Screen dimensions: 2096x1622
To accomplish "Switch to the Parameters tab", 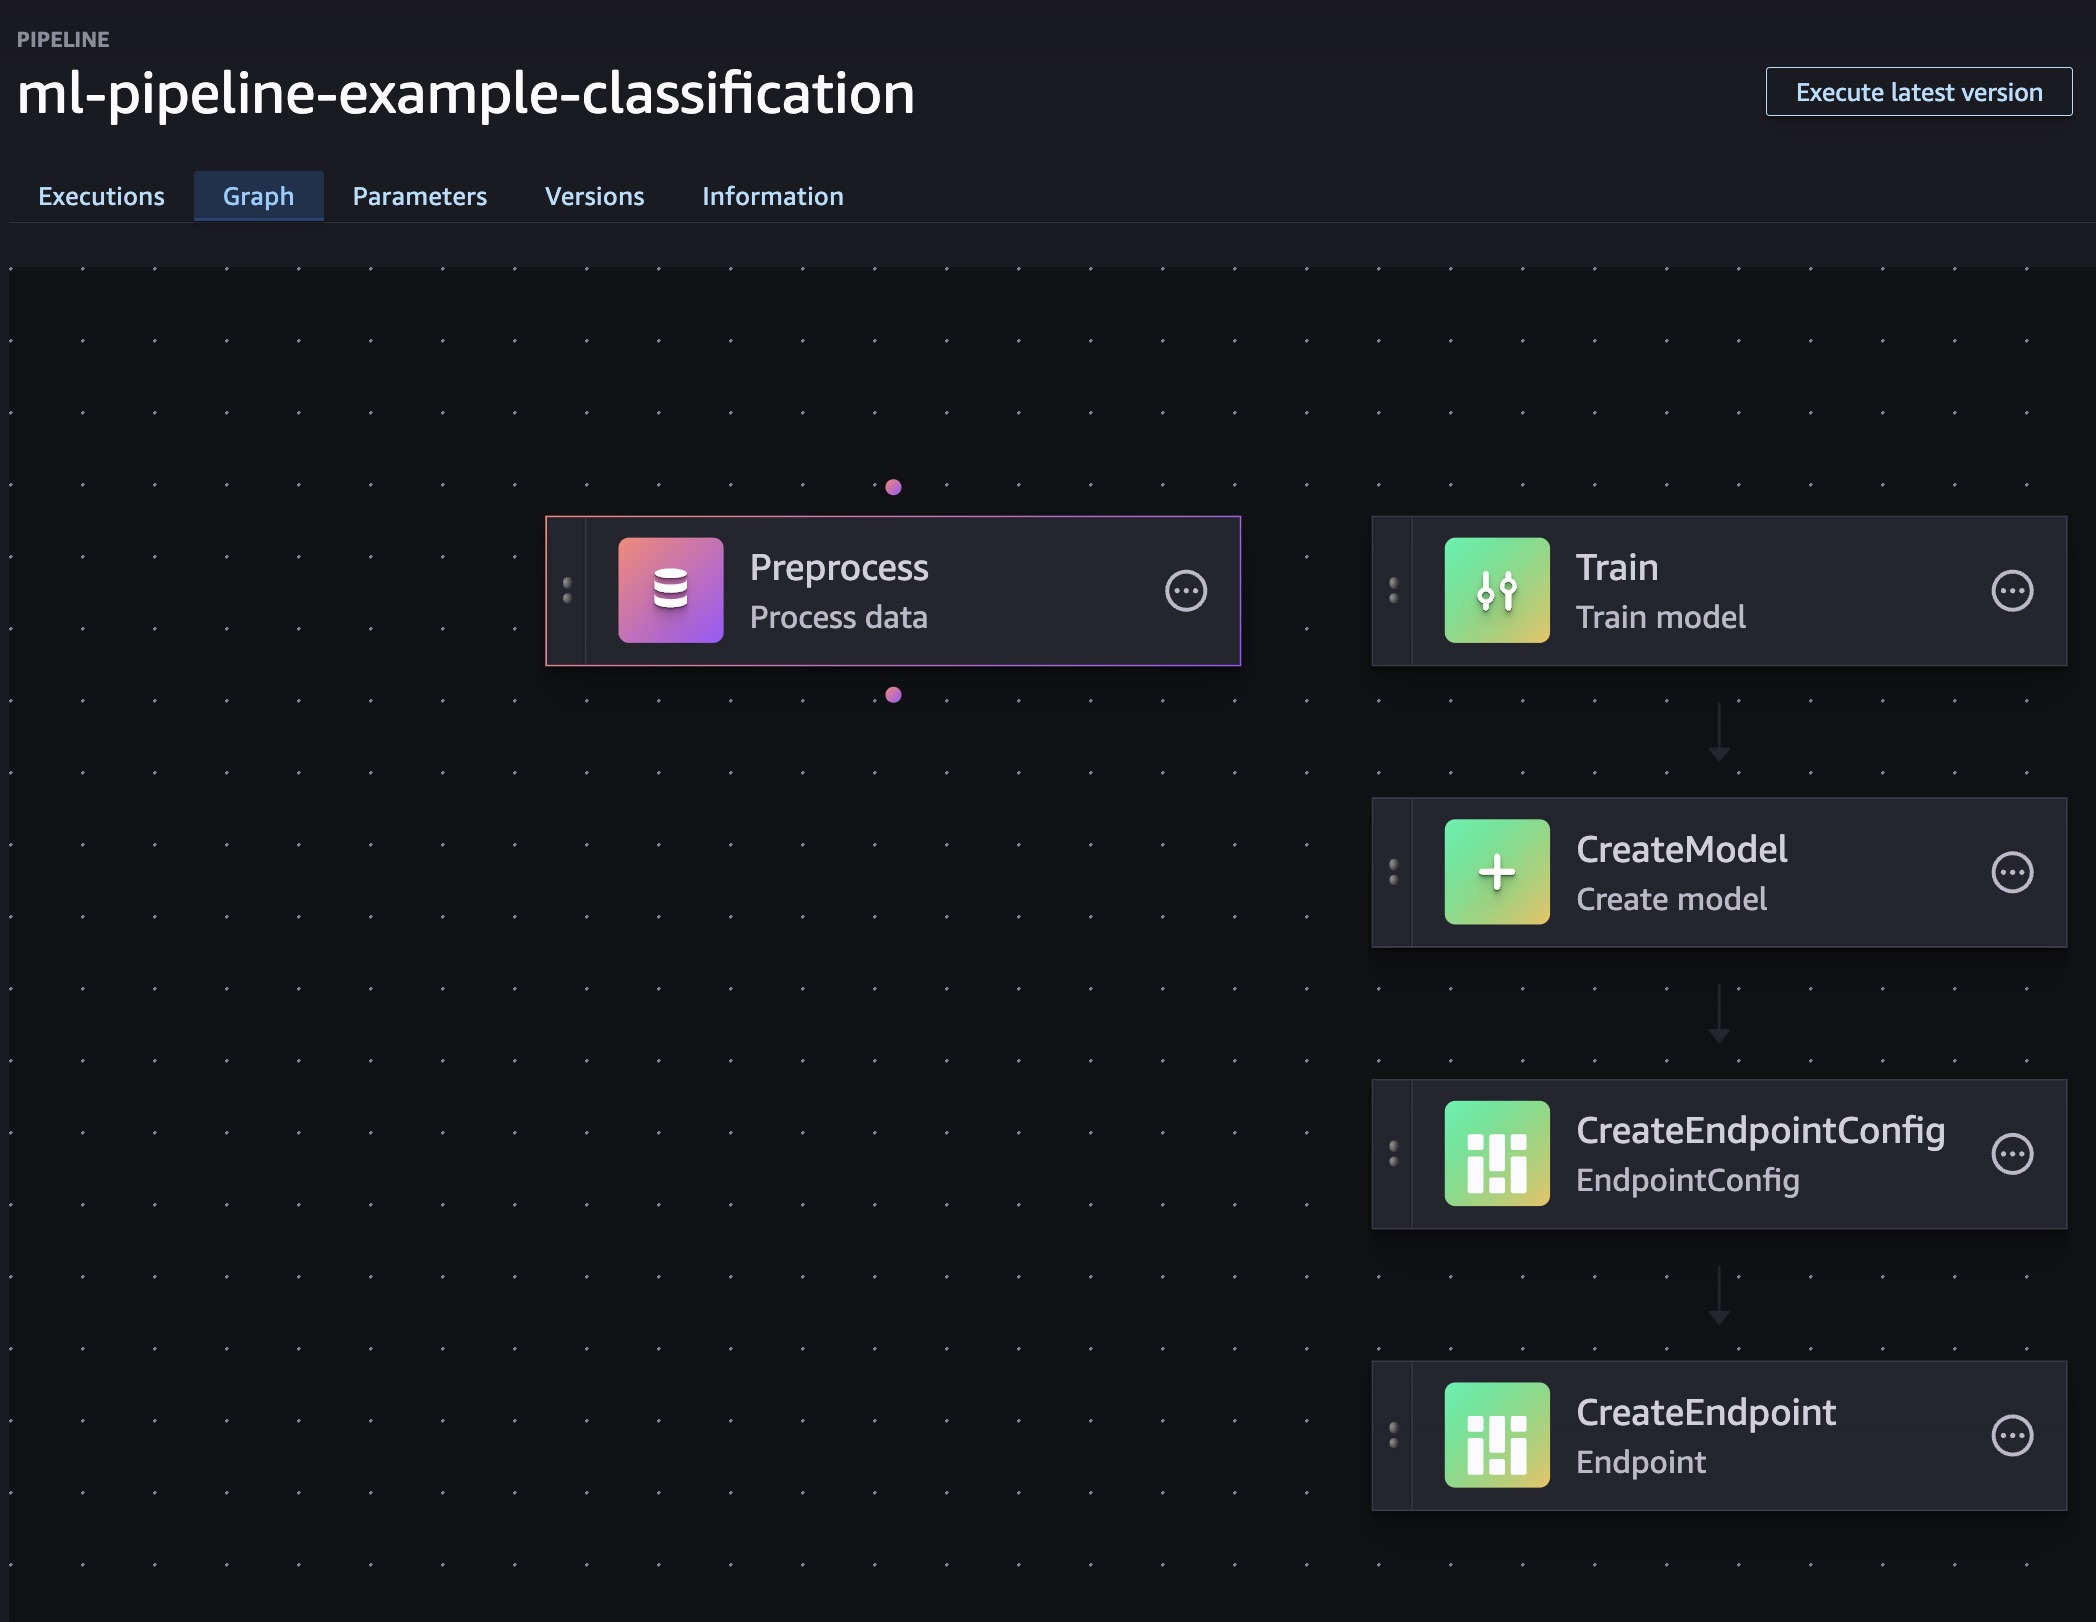I will click(419, 196).
